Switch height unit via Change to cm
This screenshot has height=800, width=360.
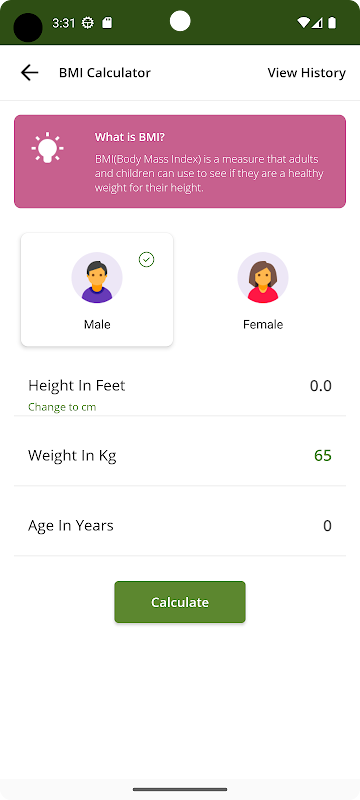(62, 407)
